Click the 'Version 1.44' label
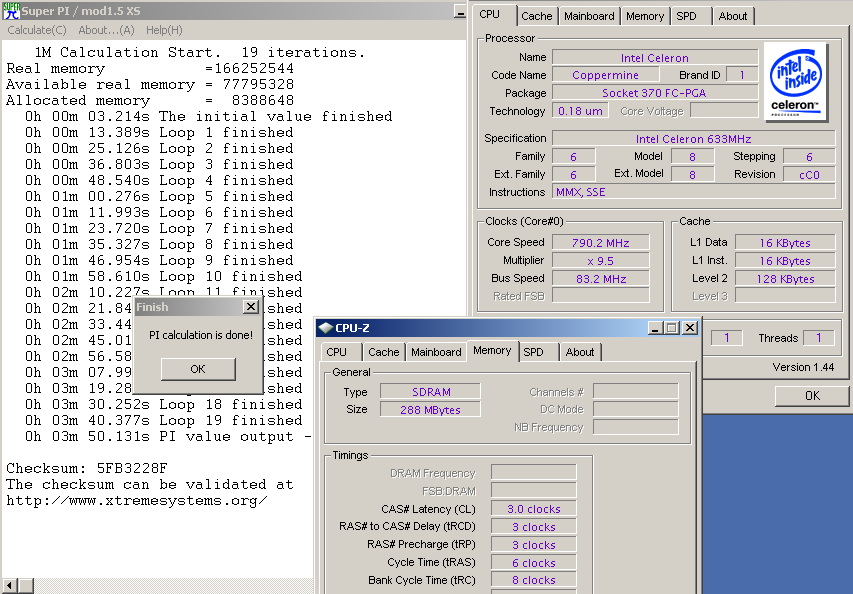The image size is (853, 594). tap(803, 367)
